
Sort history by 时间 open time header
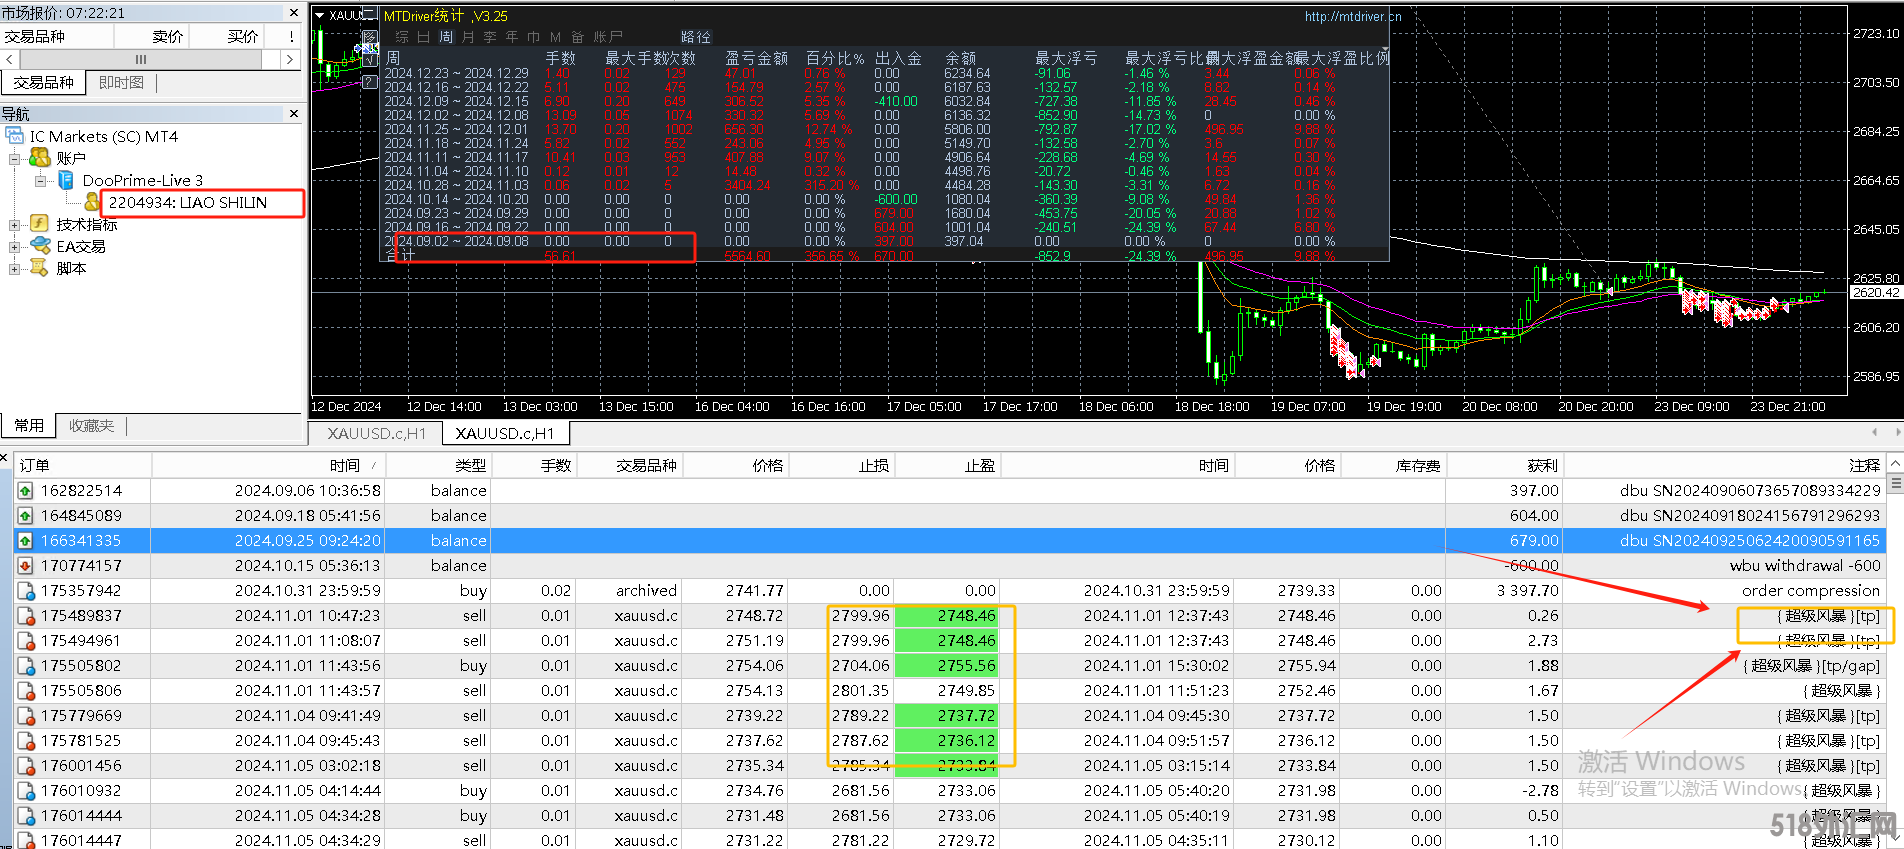click(x=268, y=465)
